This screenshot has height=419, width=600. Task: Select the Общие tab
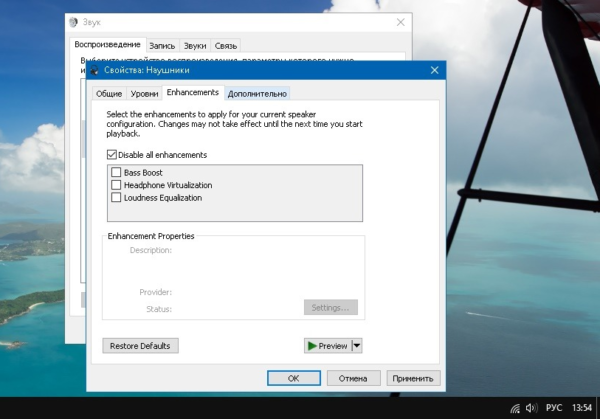(x=109, y=94)
